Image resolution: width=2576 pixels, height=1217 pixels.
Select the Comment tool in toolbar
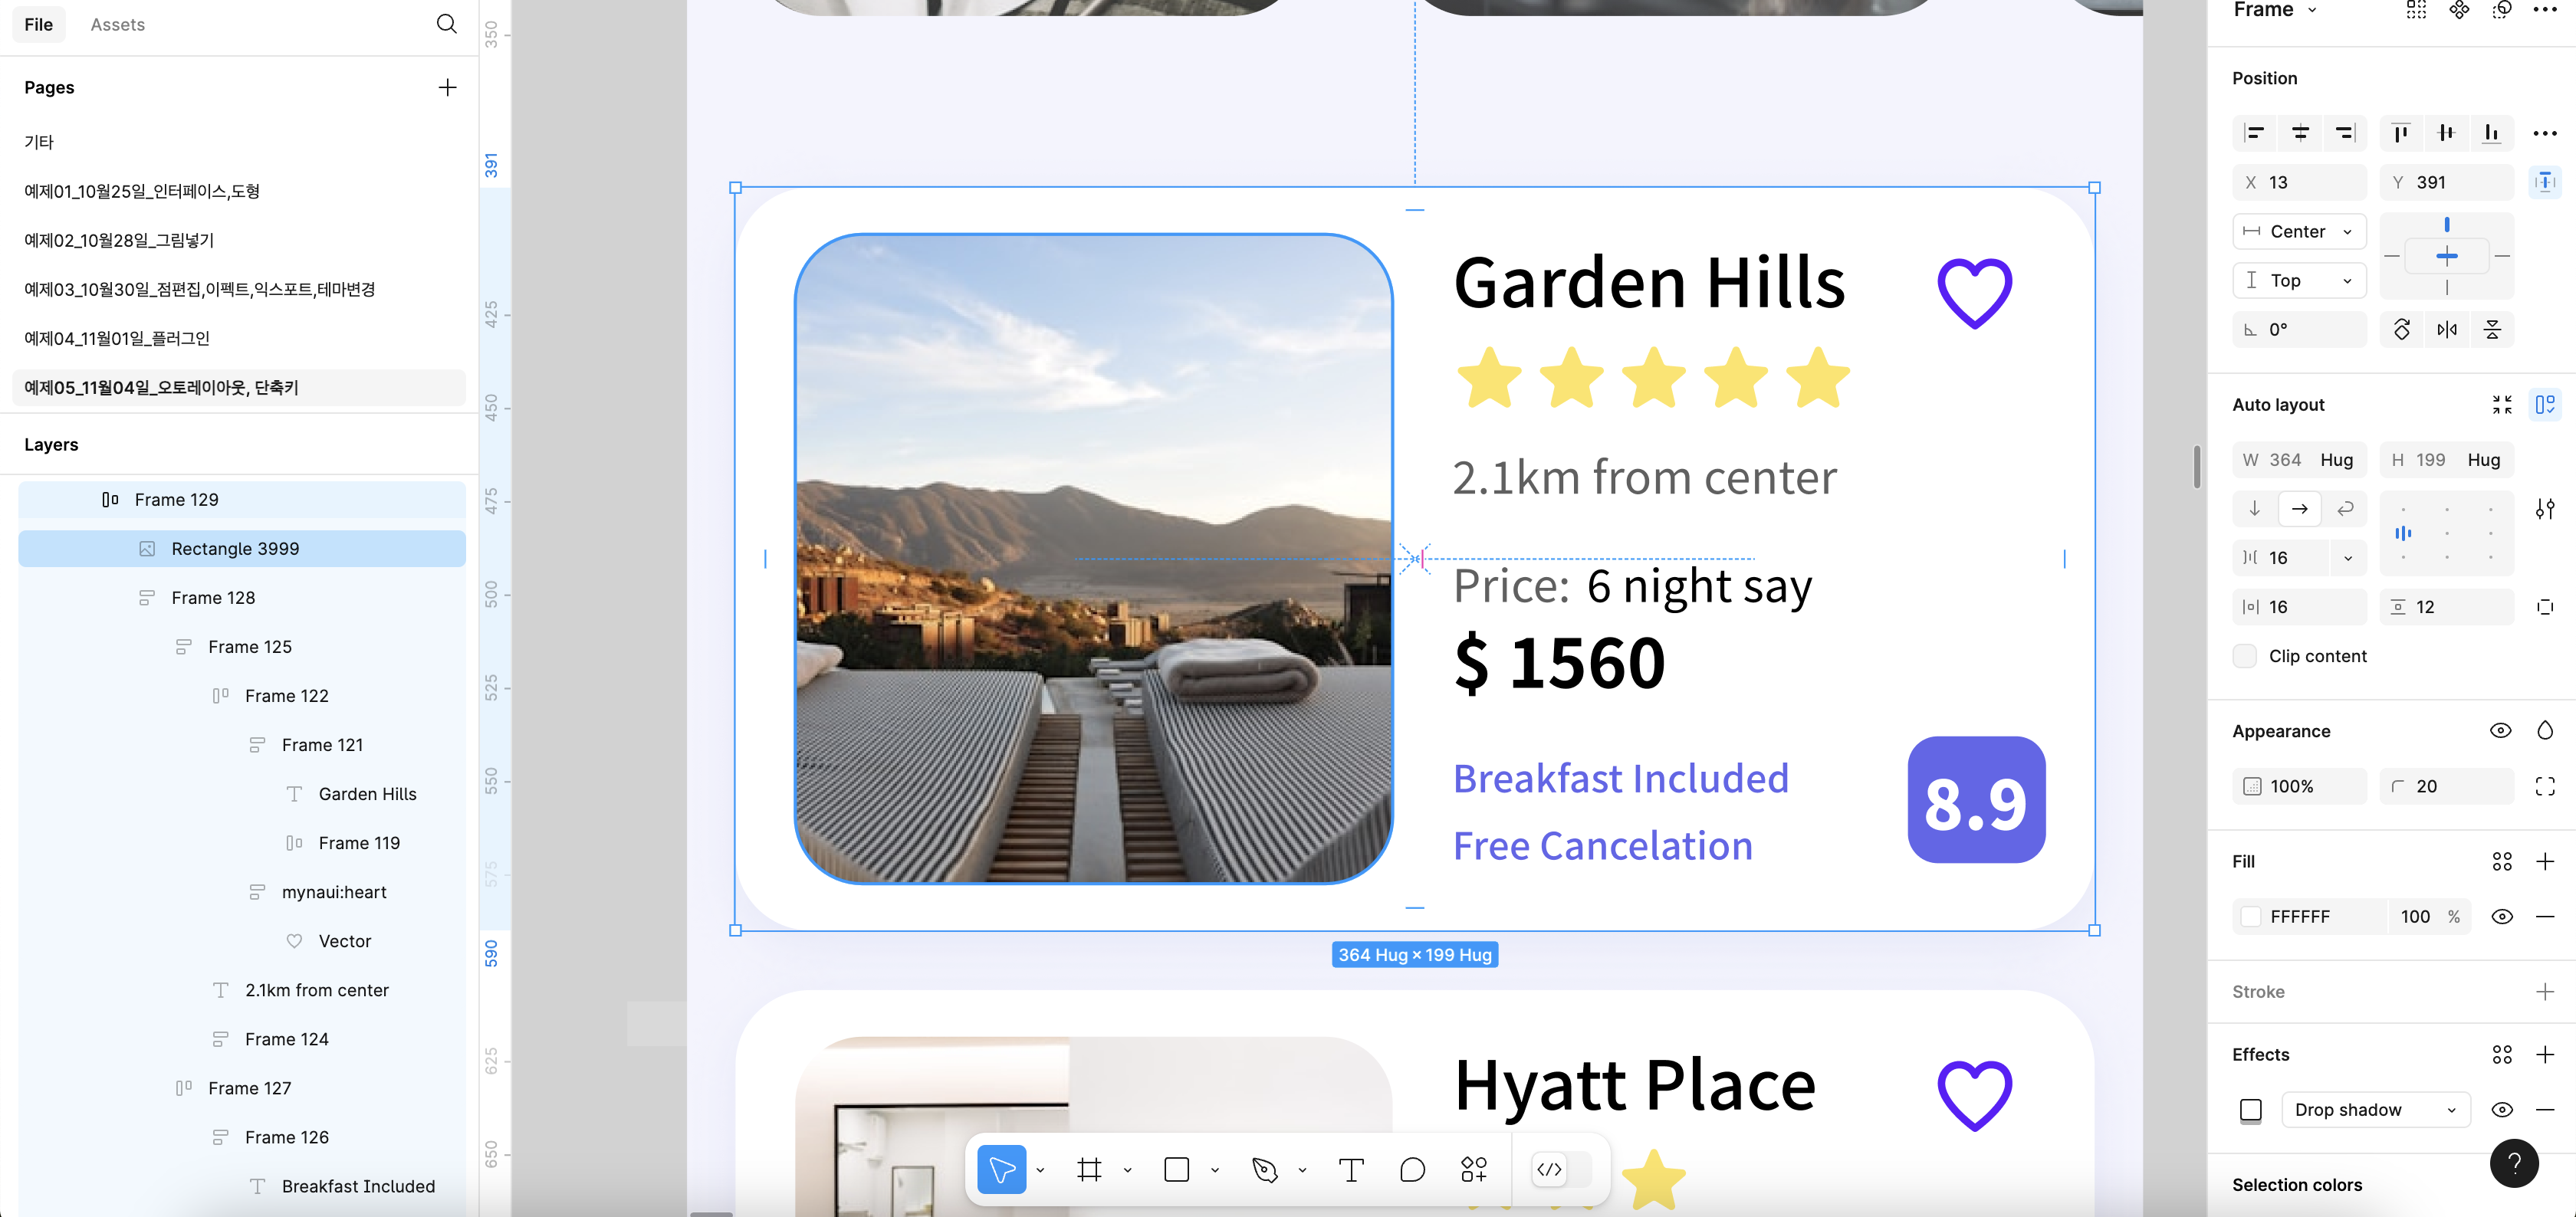(1412, 1170)
